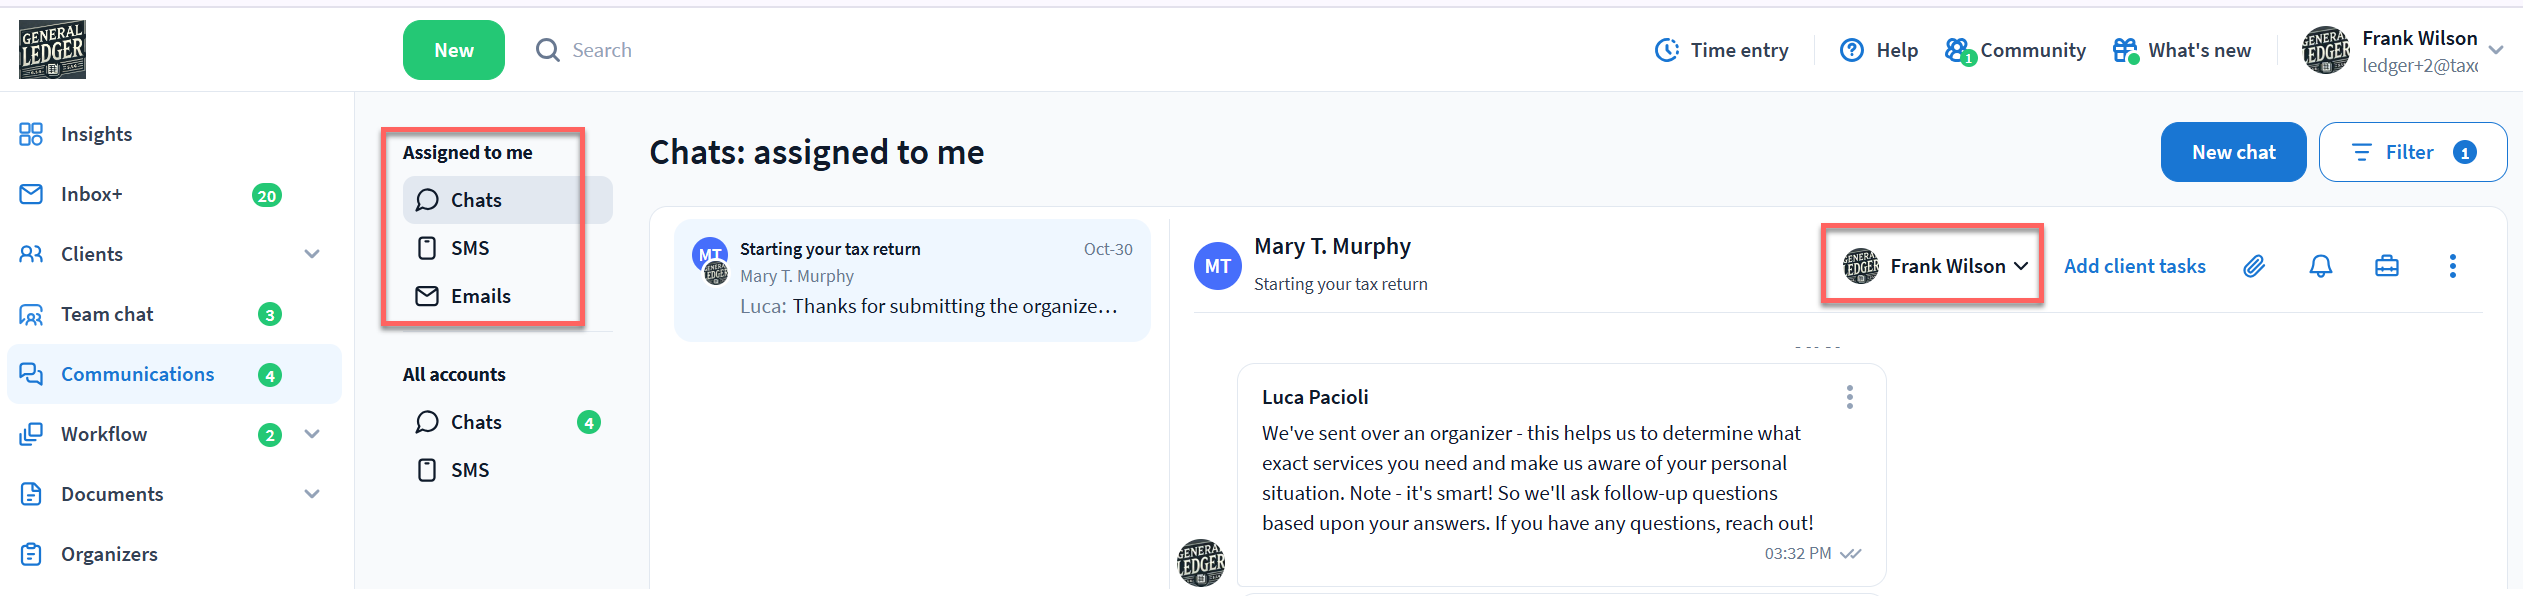This screenshot has width=2523, height=596.
Task: Click the briefcase icon in chat header
Action: 2386,266
